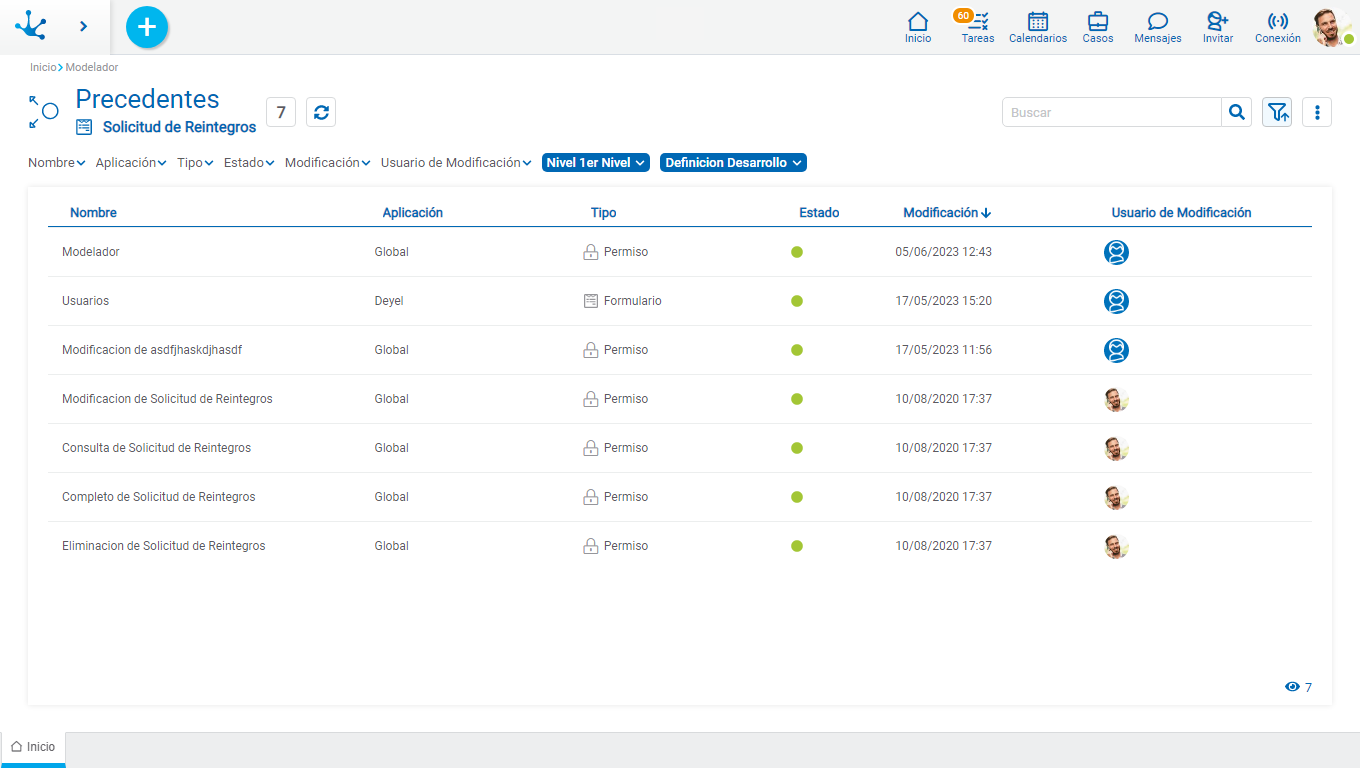This screenshot has height=768, width=1360.
Task: Click the result count 7 badge
Action: tap(281, 112)
